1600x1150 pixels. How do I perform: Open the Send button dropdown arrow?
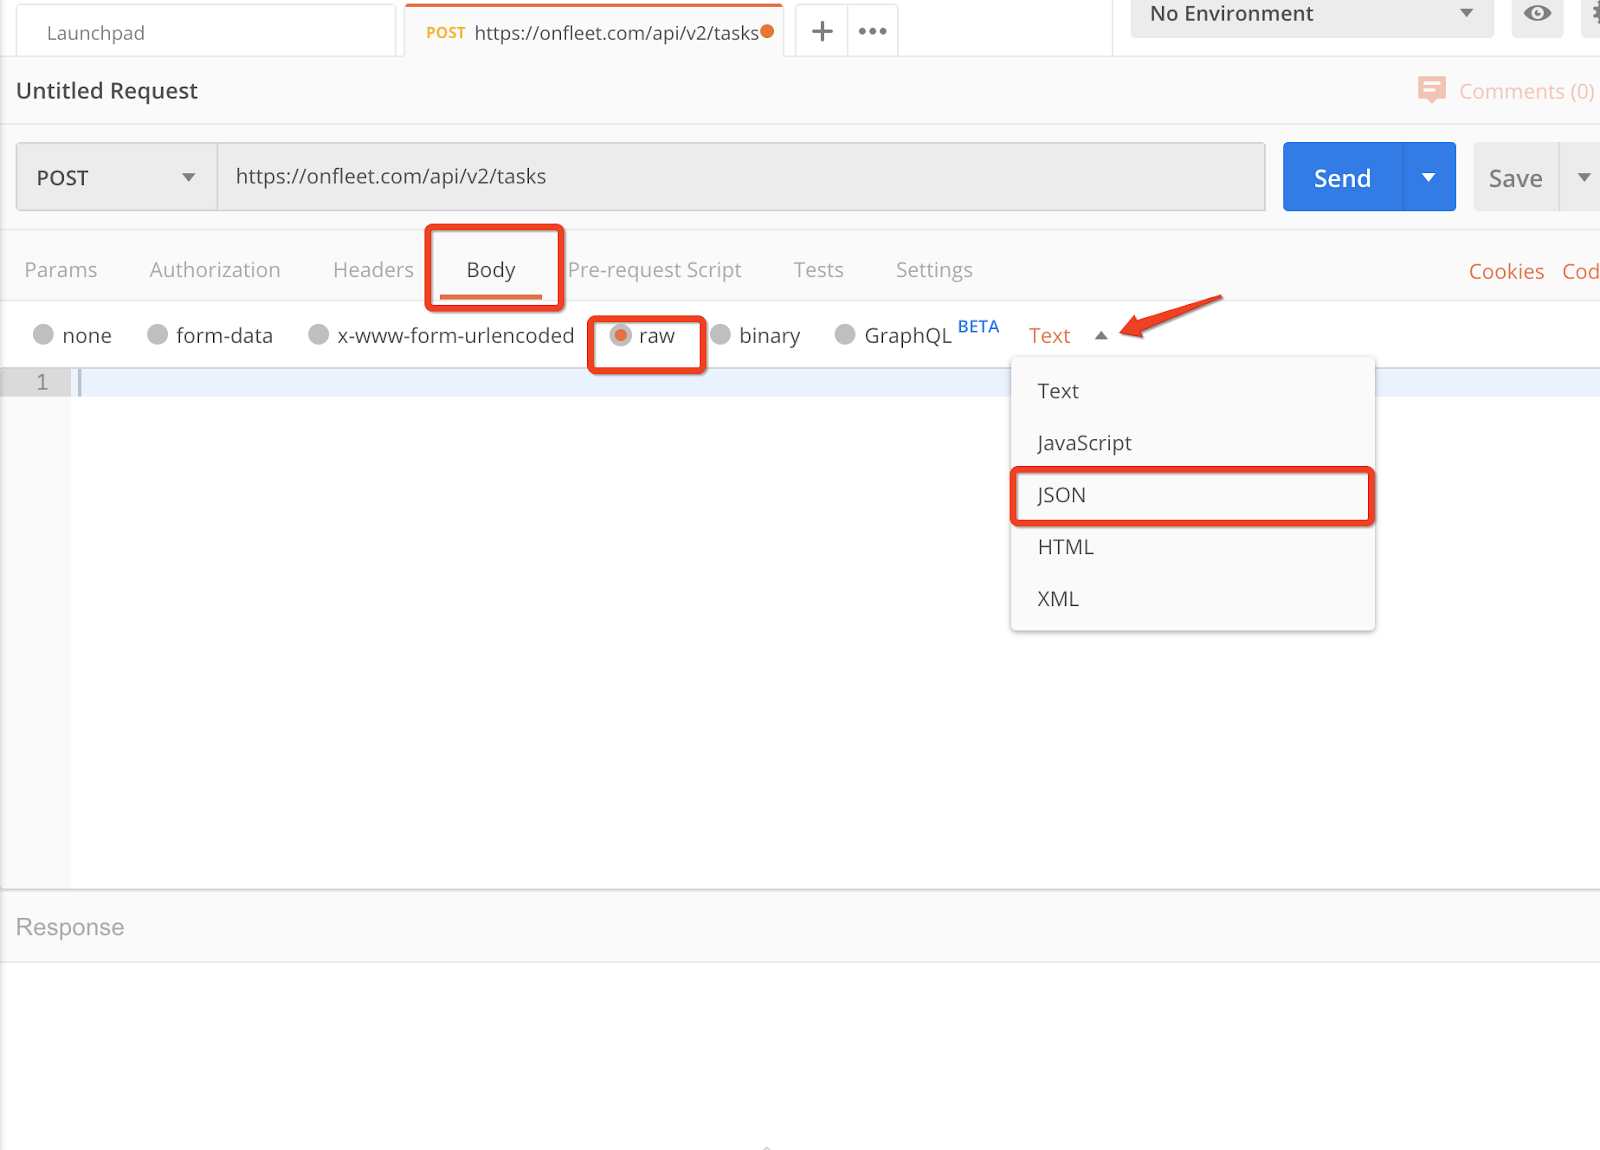pos(1429,177)
